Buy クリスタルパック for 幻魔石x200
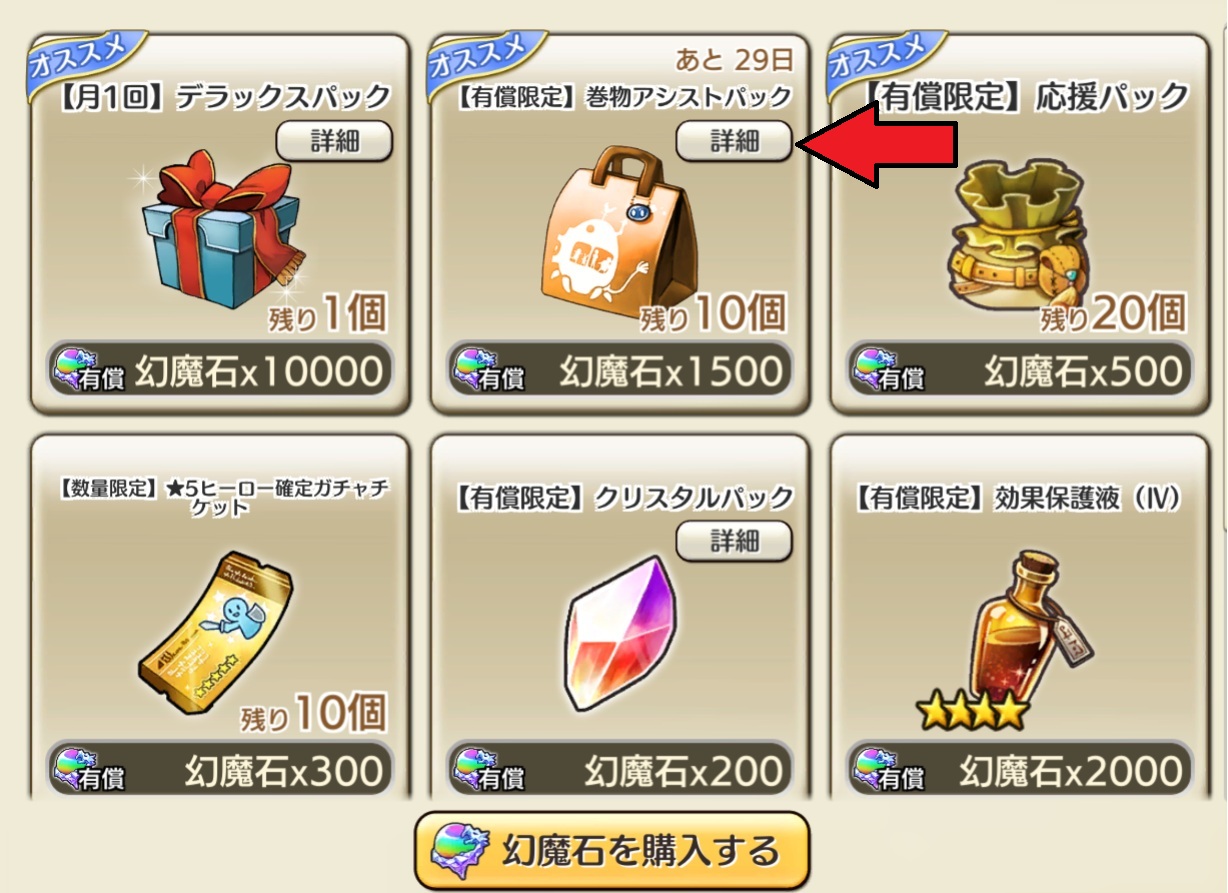 [x=619, y=770]
